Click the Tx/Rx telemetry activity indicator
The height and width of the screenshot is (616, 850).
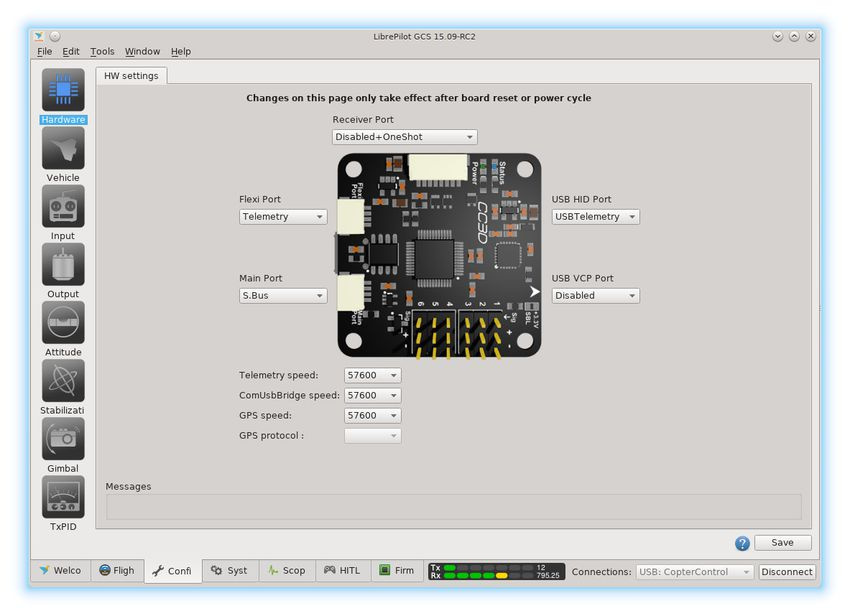click(x=496, y=572)
